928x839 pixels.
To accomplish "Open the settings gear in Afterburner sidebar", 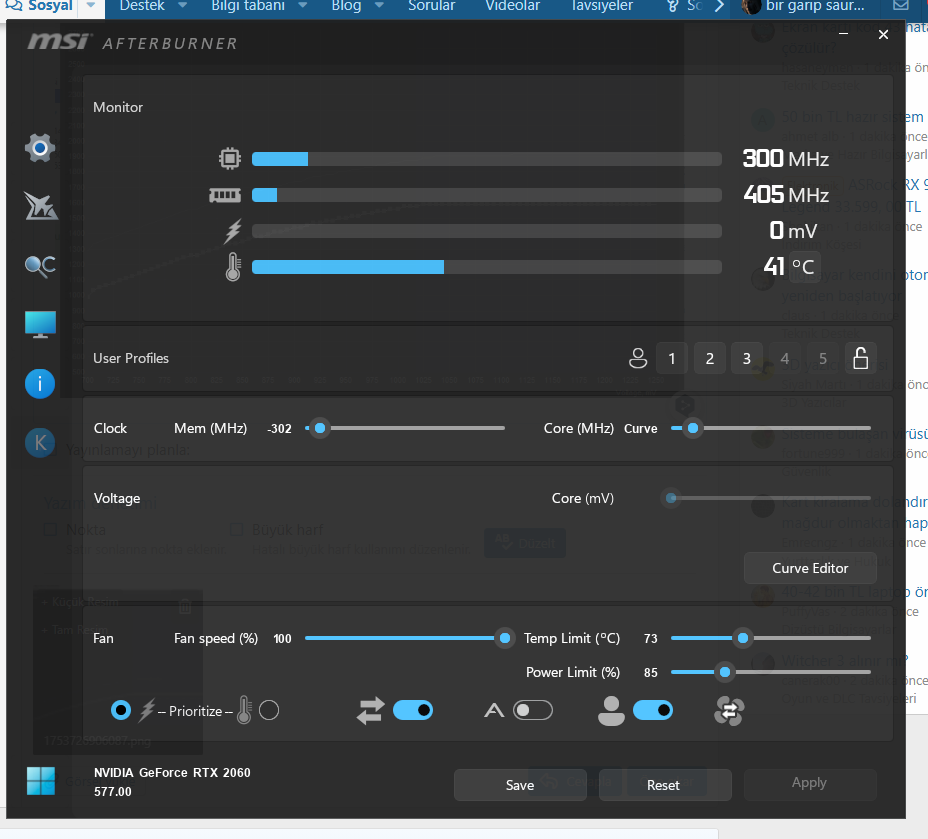I will click(x=40, y=147).
